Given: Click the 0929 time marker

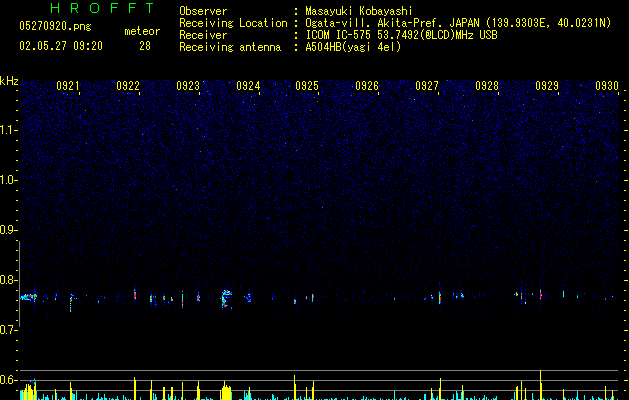Looking at the screenshot, I should [547, 86].
